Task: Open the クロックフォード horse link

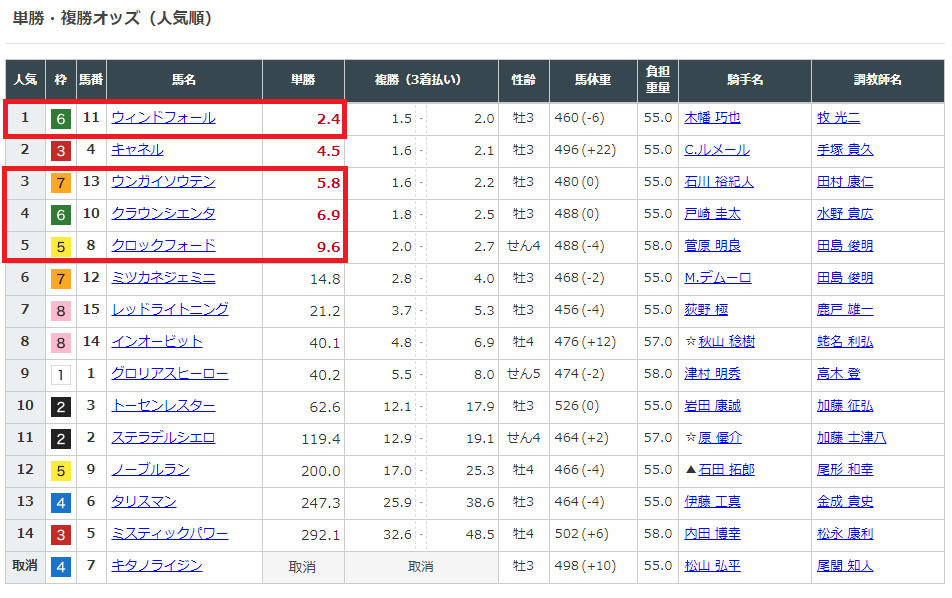Action: (x=163, y=246)
